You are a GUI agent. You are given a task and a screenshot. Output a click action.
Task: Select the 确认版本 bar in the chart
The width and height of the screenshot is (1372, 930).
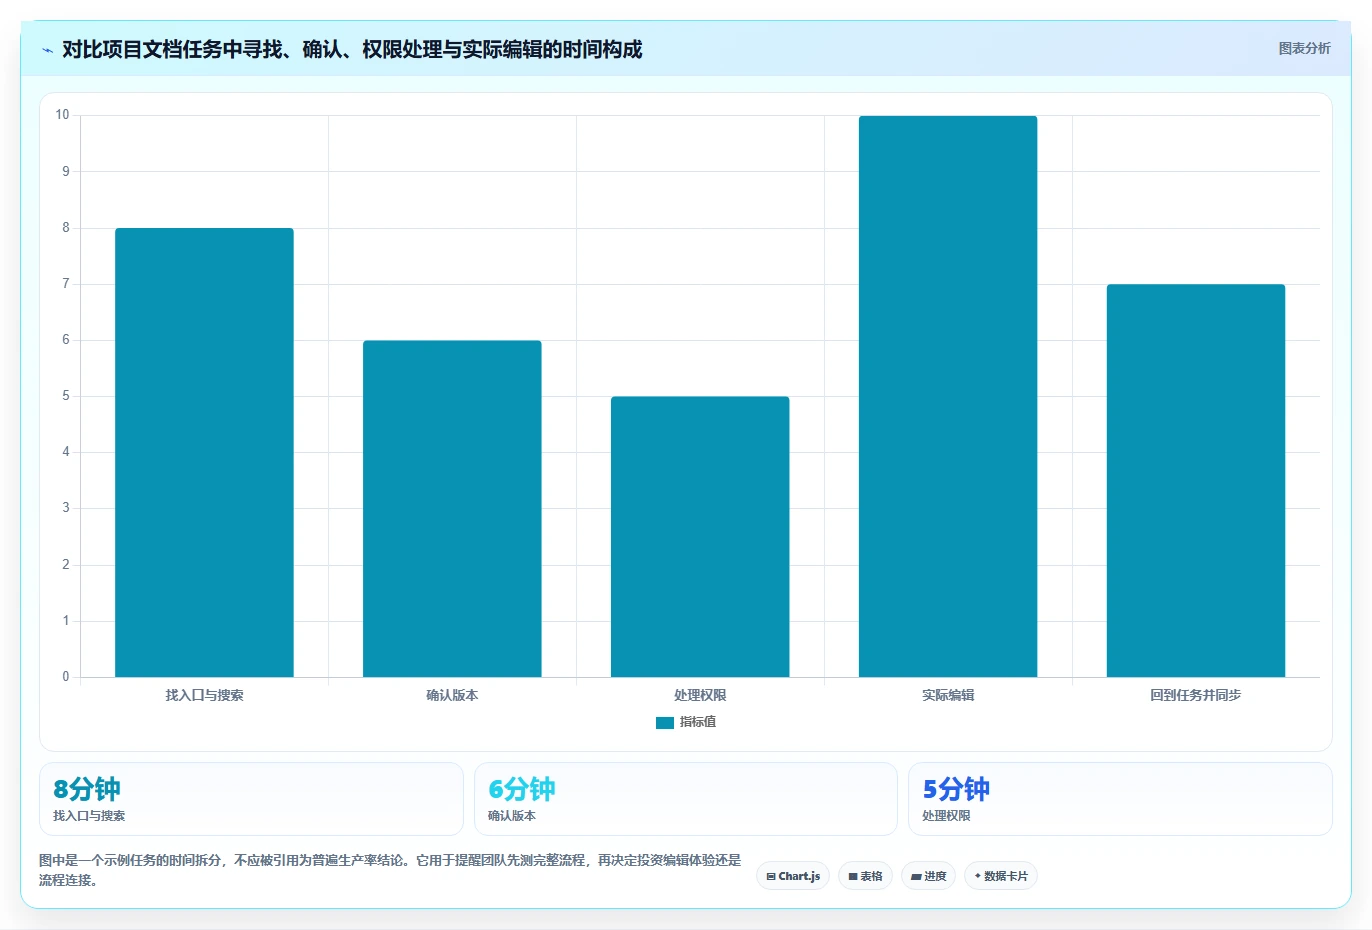click(452, 509)
